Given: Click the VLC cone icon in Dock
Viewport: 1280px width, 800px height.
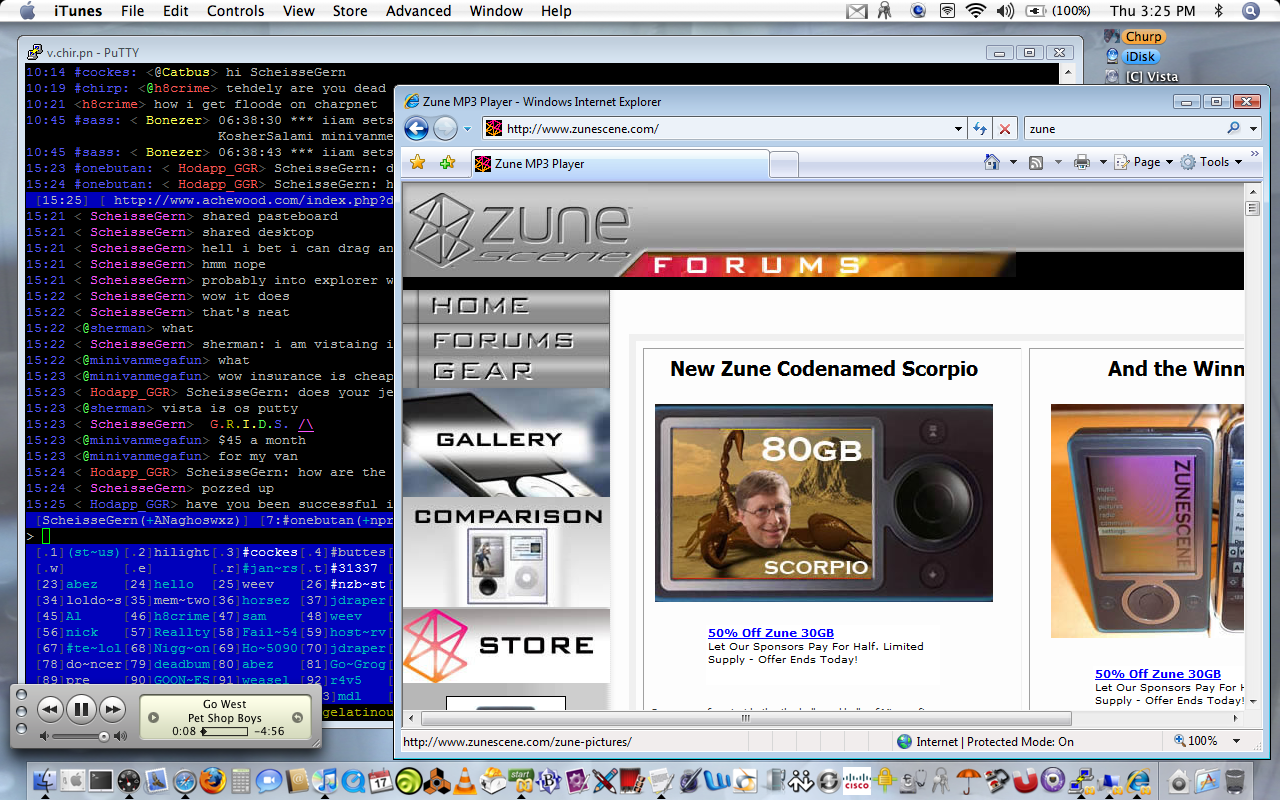Looking at the screenshot, I should pos(465,781).
